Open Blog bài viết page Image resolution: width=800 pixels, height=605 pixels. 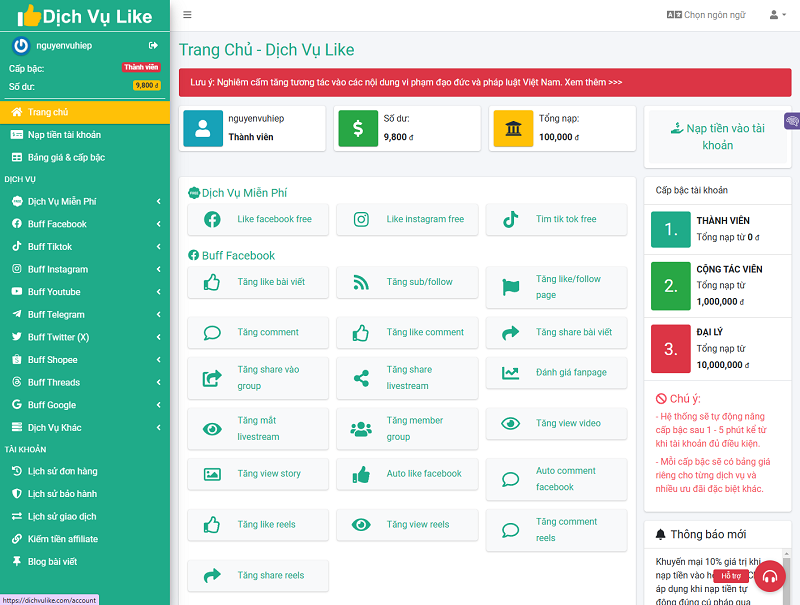pyautogui.click(x=85, y=562)
